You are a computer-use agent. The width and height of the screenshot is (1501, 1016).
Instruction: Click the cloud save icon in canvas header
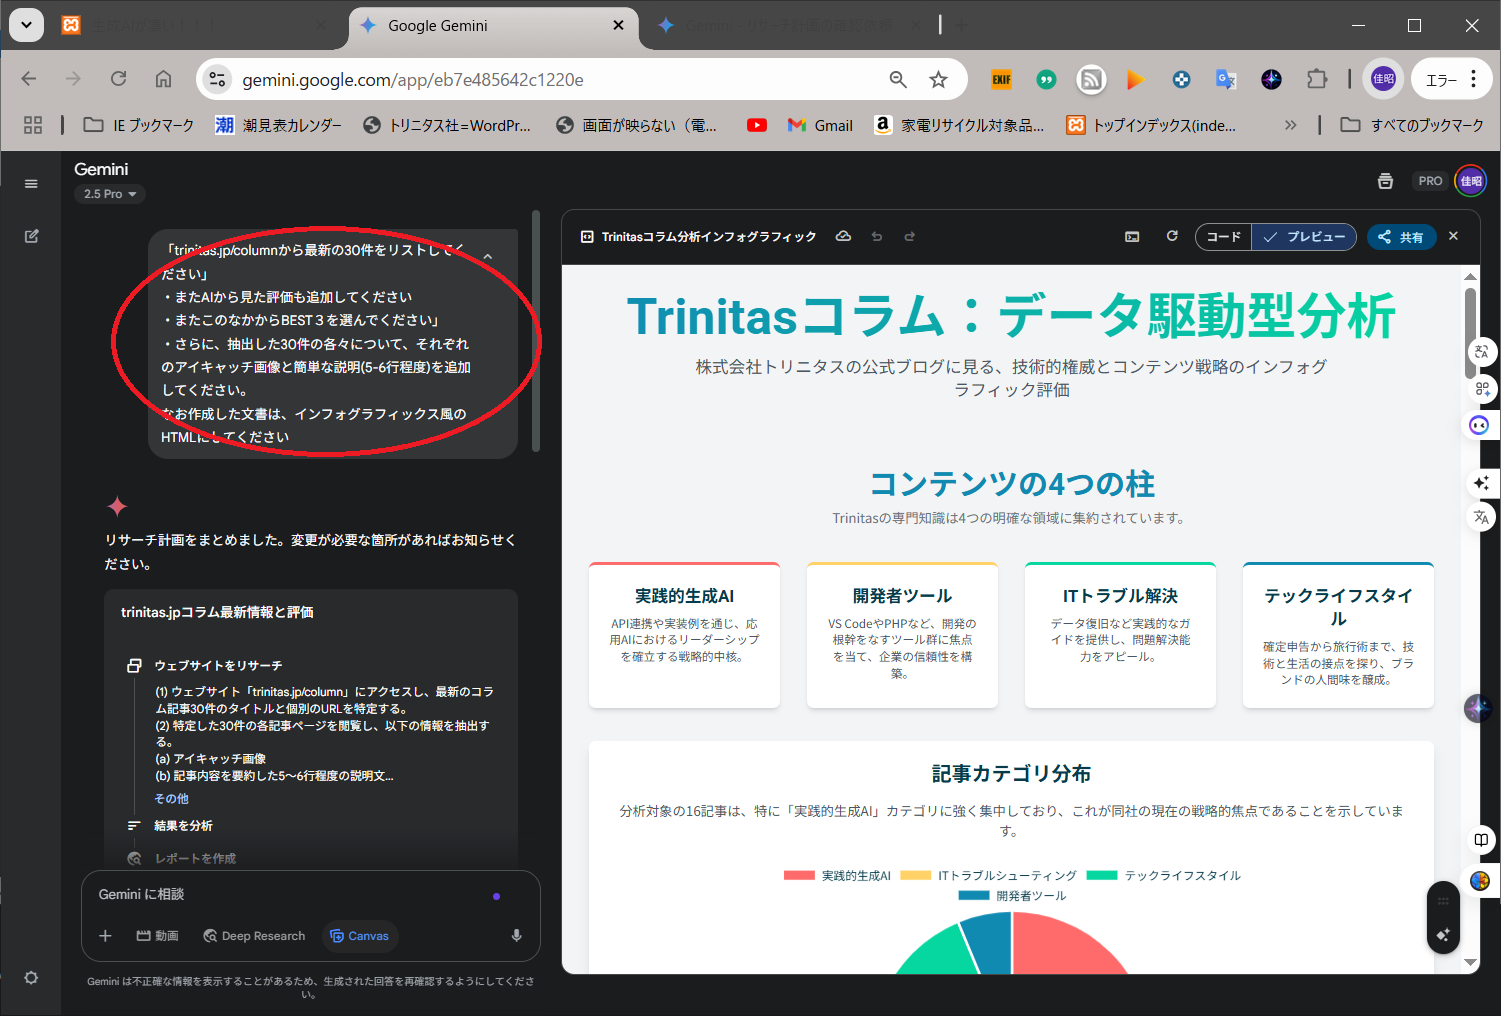coord(843,236)
